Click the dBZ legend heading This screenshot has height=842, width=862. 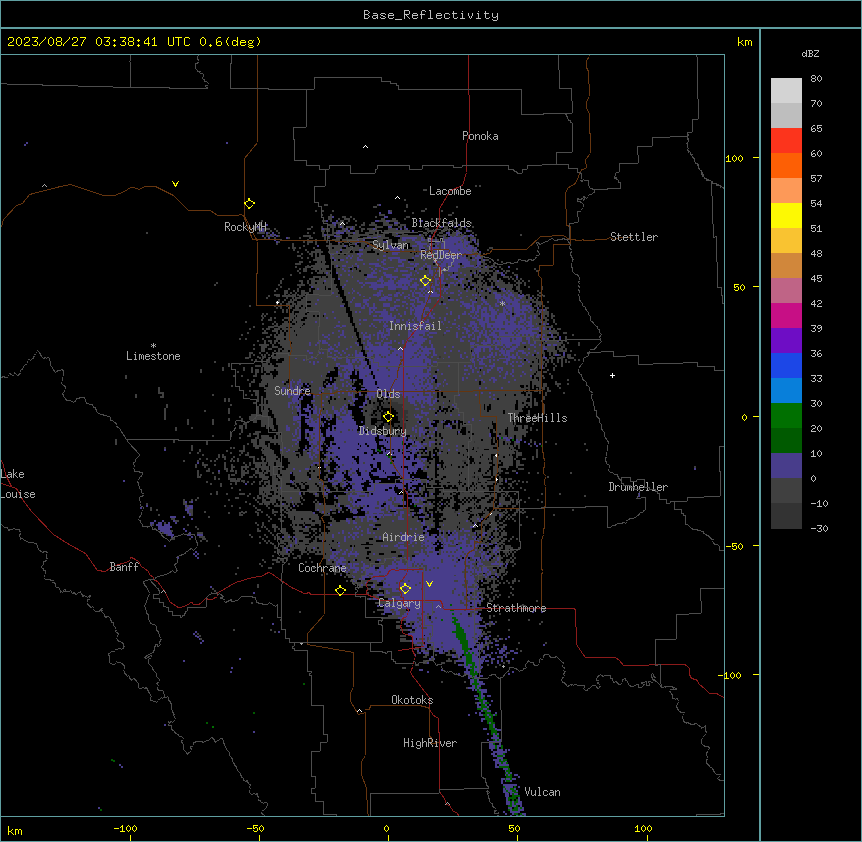pyautogui.click(x=810, y=54)
